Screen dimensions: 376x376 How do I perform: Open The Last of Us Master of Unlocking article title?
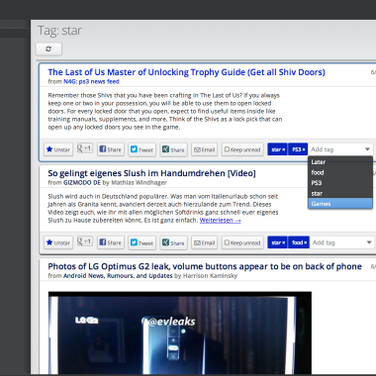186,72
